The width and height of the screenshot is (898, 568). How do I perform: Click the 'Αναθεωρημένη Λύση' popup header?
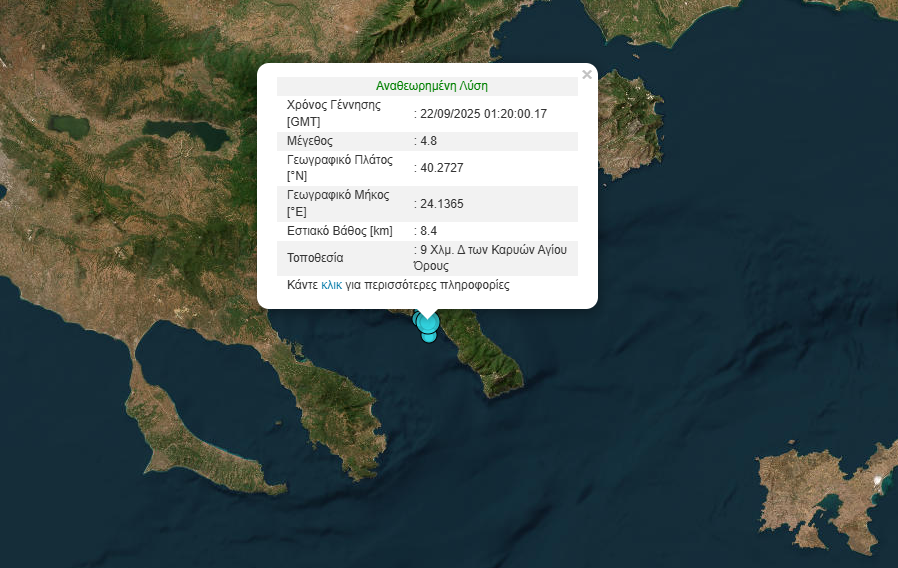coord(431,86)
